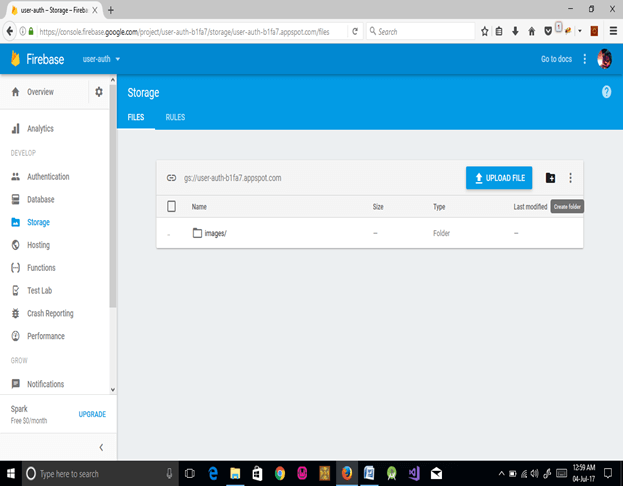Screen dimensions: 623x486
Task: Click the Create folder icon
Action: coord(550,178)
